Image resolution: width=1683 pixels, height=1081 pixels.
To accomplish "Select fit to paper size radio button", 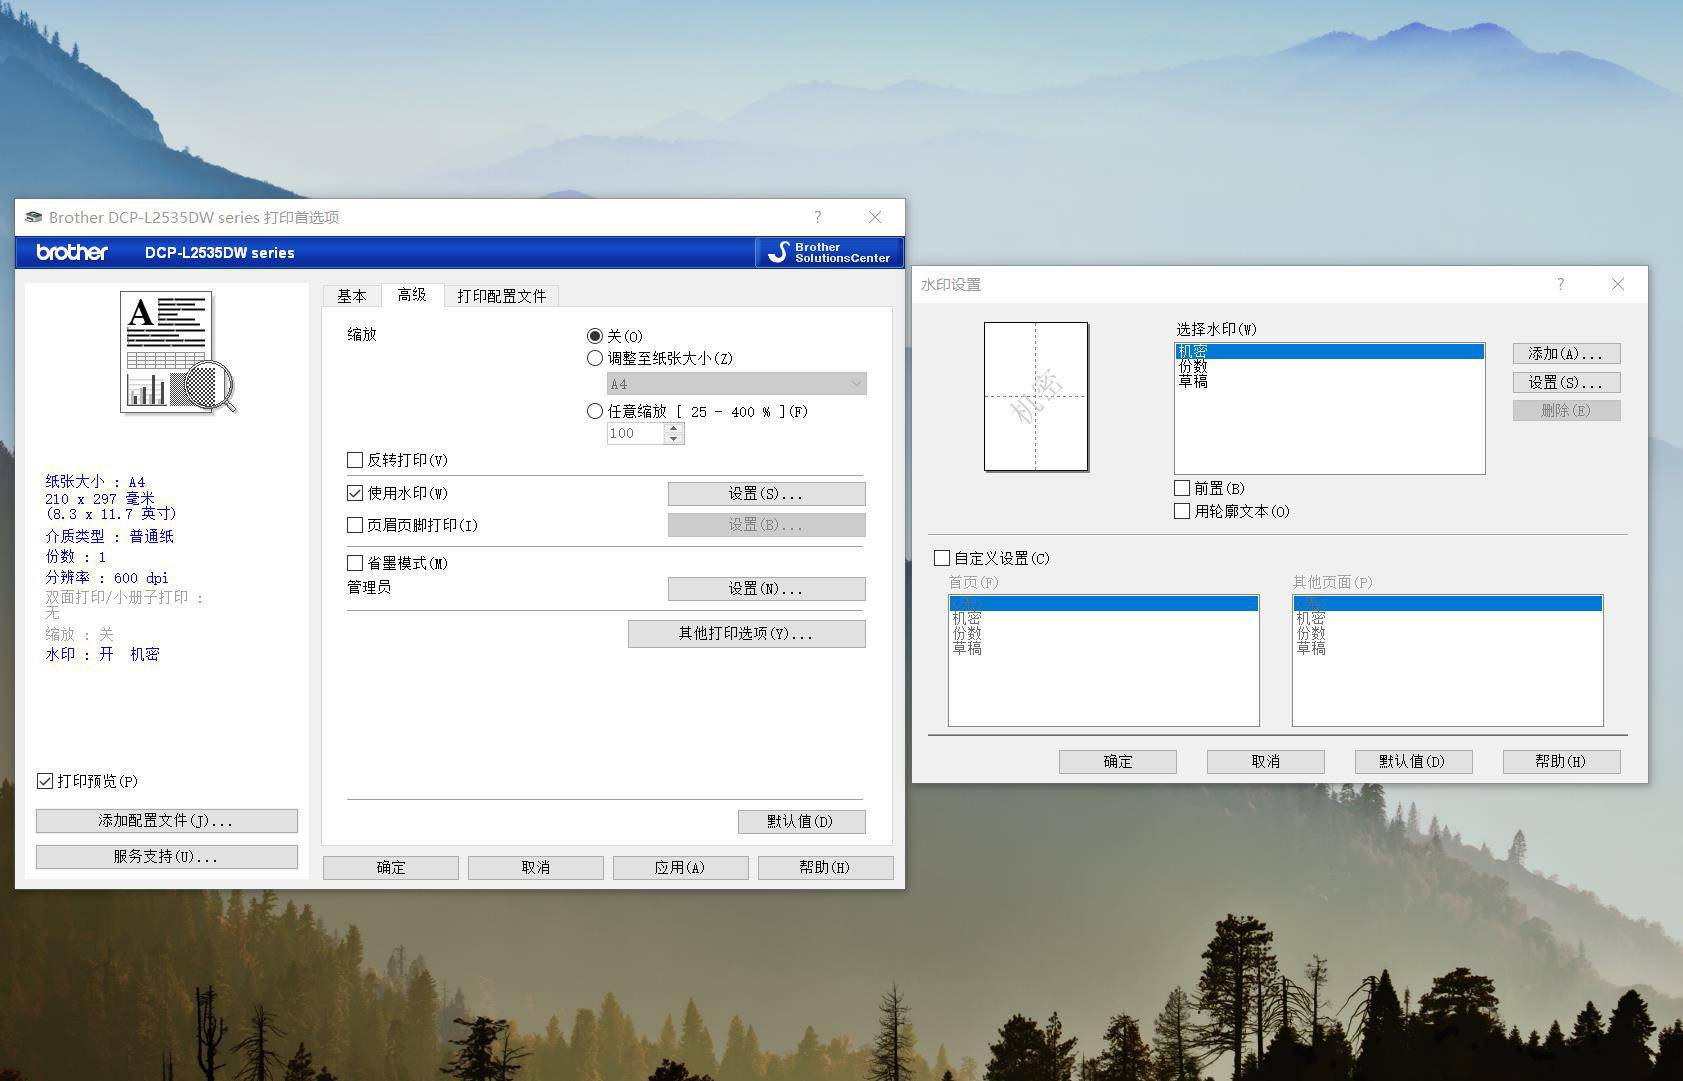I will pos(595,358).
